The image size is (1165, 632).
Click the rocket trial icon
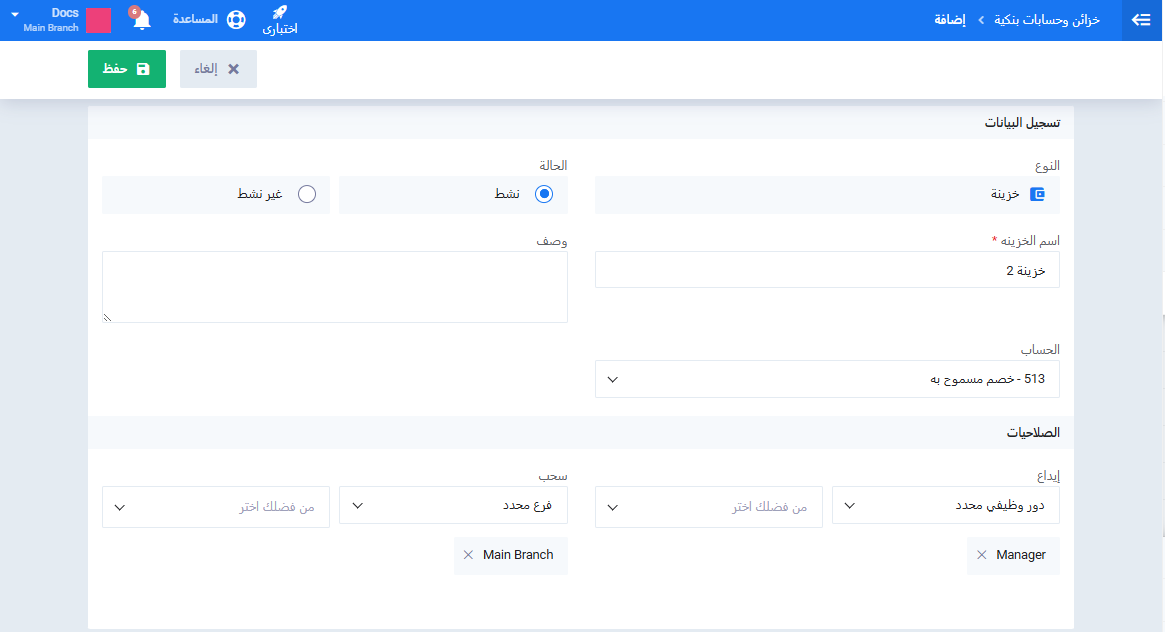tap(280, 13)
